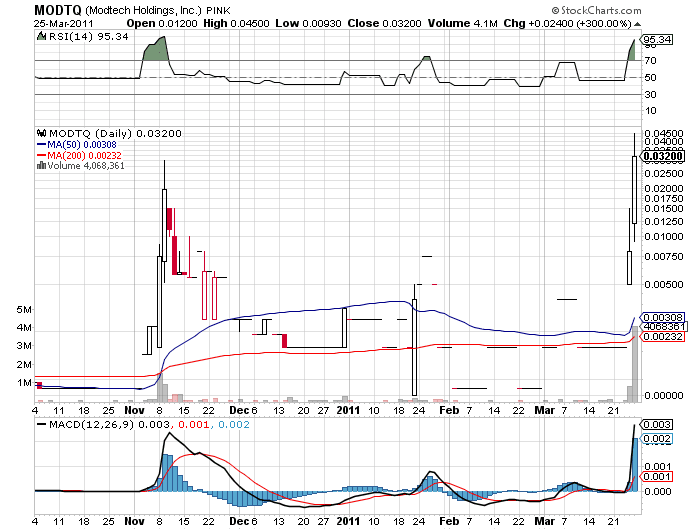This screenshot has height=530, width=700.
Task: Click the candlestick icon beside MODTQ (Daily)
Action: 42,133
